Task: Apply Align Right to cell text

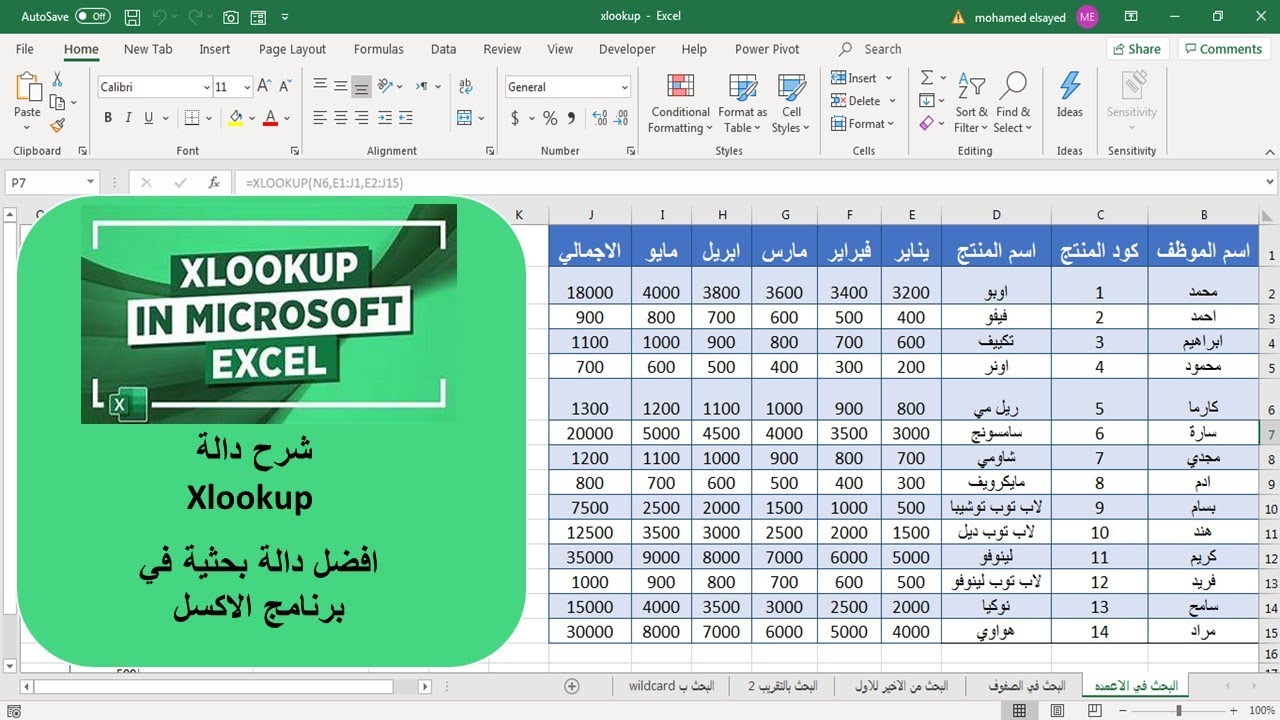Action: 362,118
